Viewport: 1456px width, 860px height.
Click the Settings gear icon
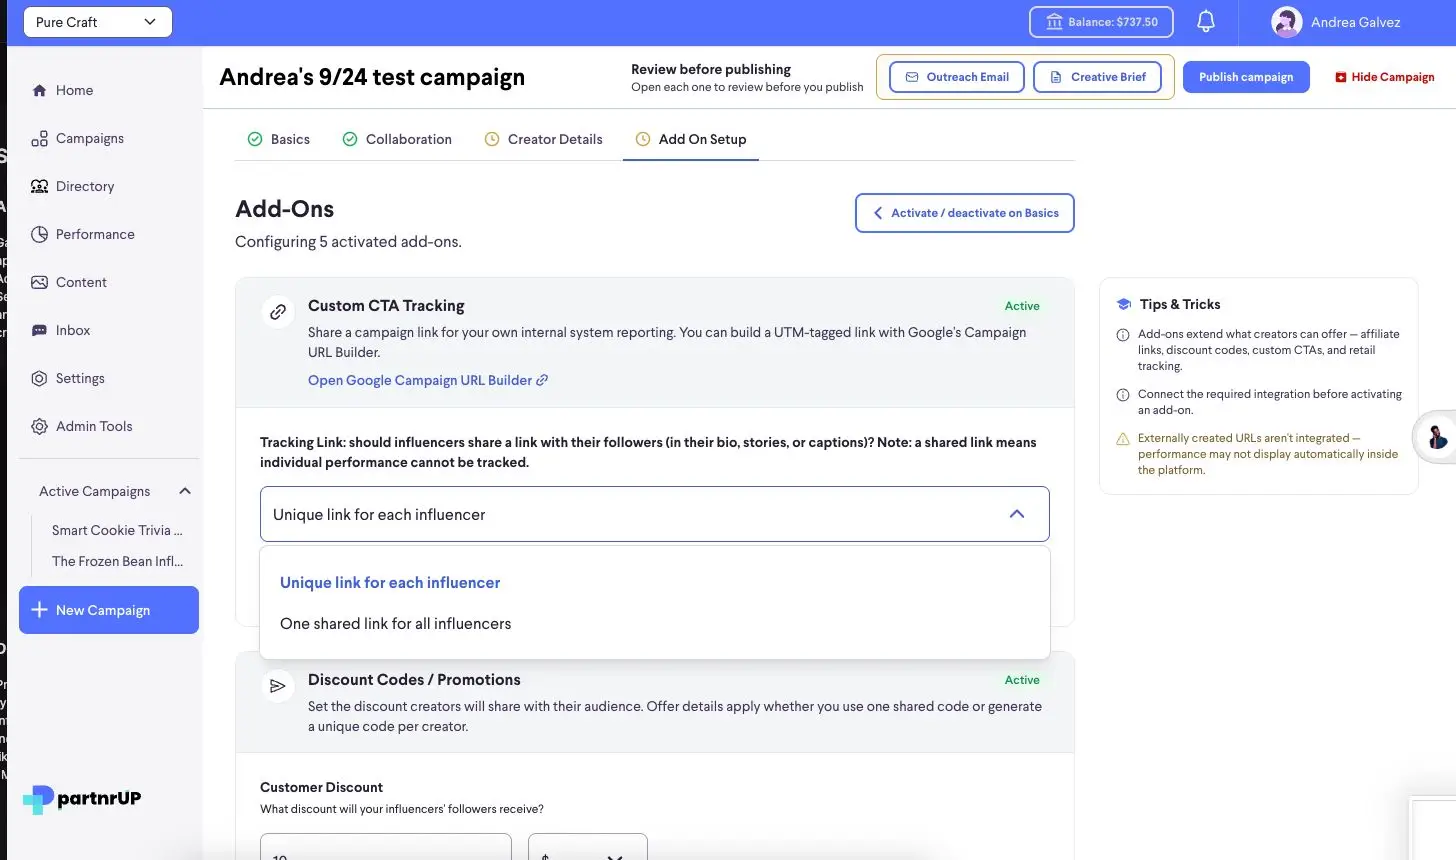39,378
